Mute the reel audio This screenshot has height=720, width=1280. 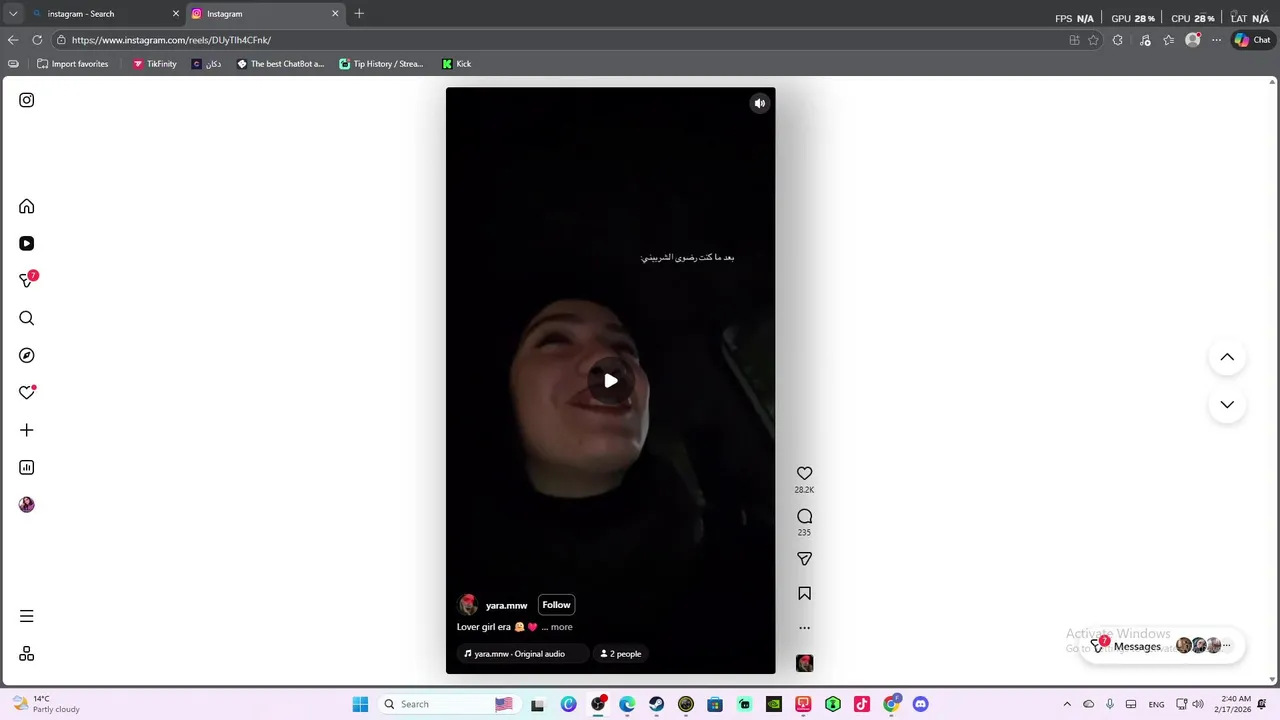760,103
